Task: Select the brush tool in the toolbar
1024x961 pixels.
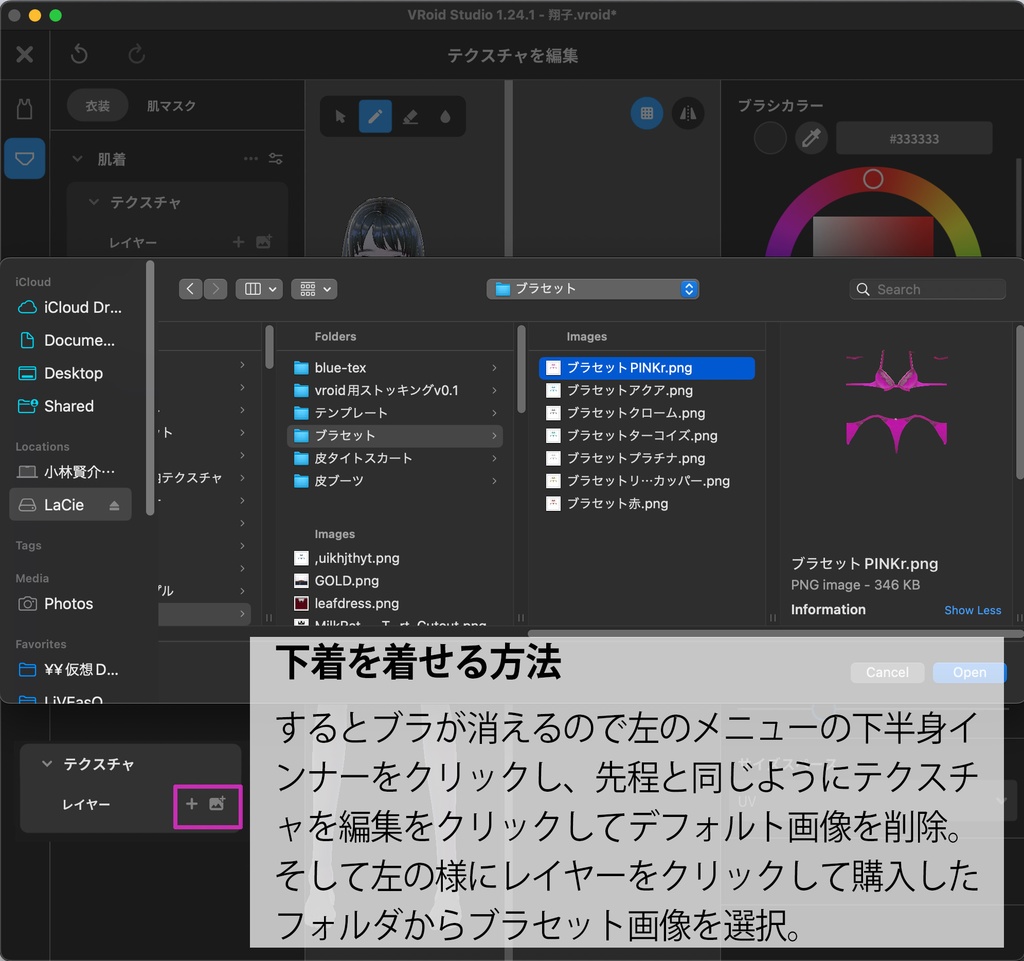Action: pyautogui.click(x=375, y=116)
